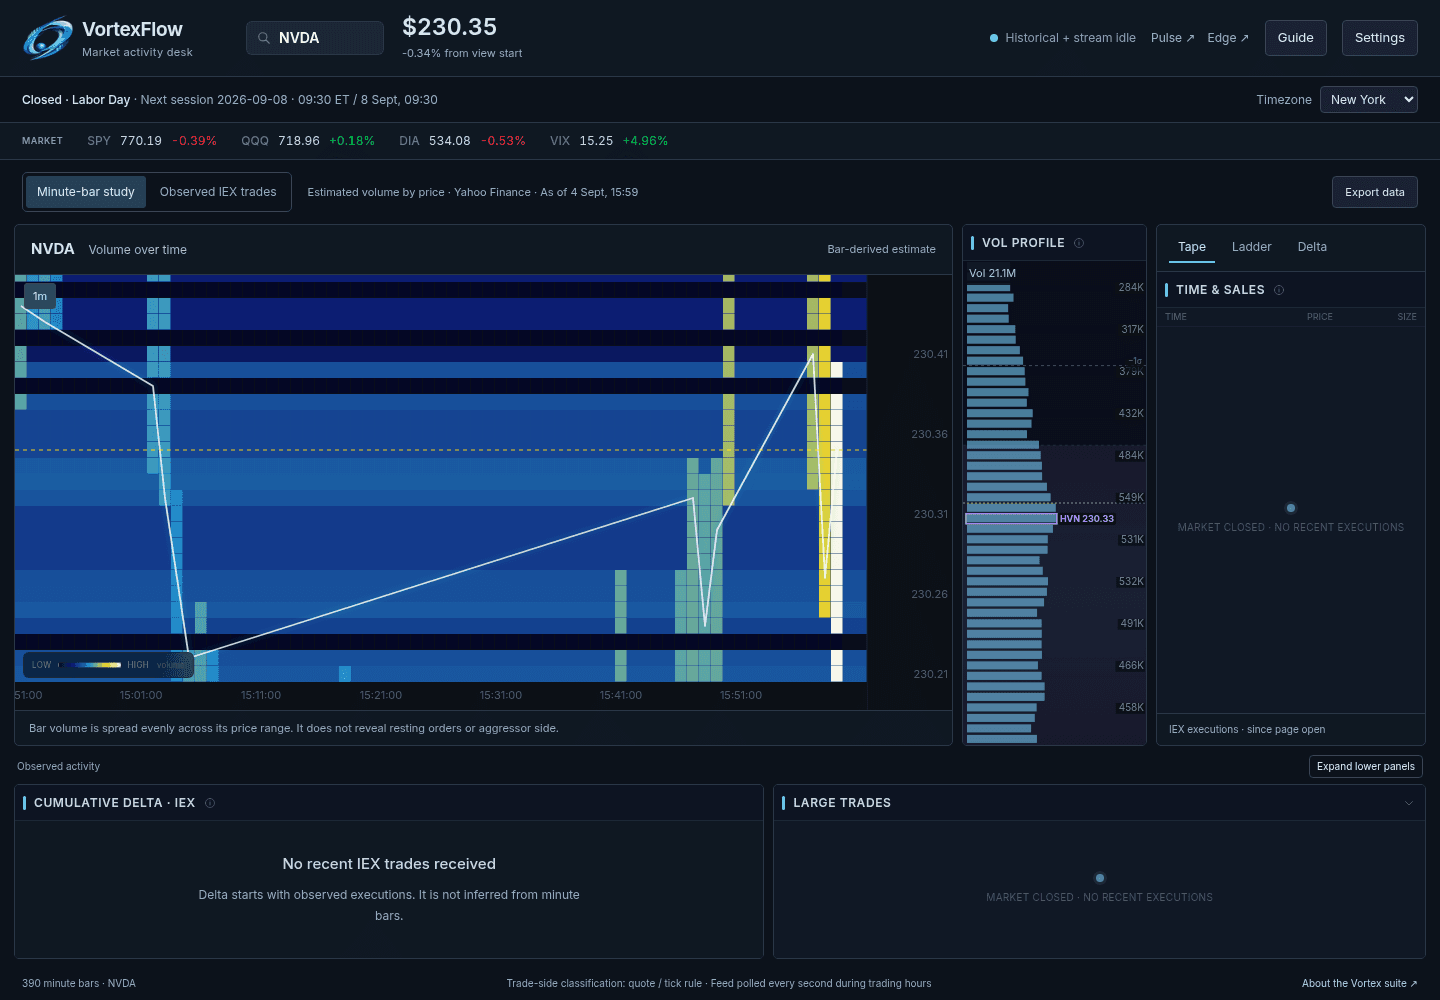Screen dimensions: 1440x1000
Task: Open Settings
Action: (1380, 38)
